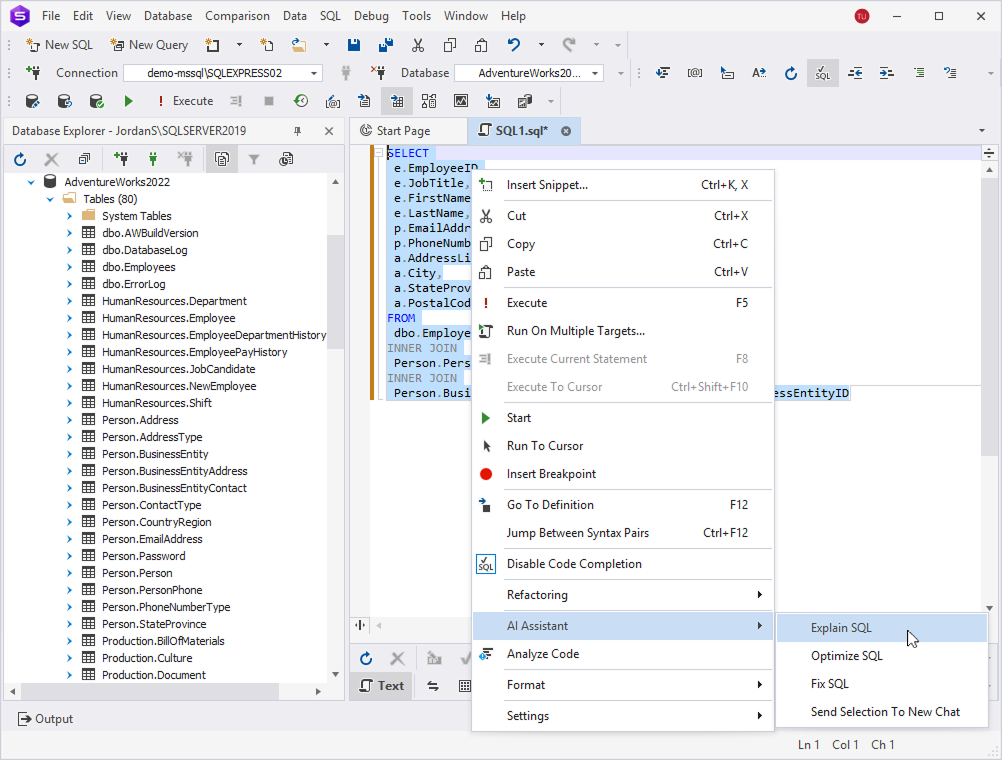Image resolution: width=1002 pixels, height=760 pixels.
Task: Click New SQL toolbar button
Action: (59, 45)
